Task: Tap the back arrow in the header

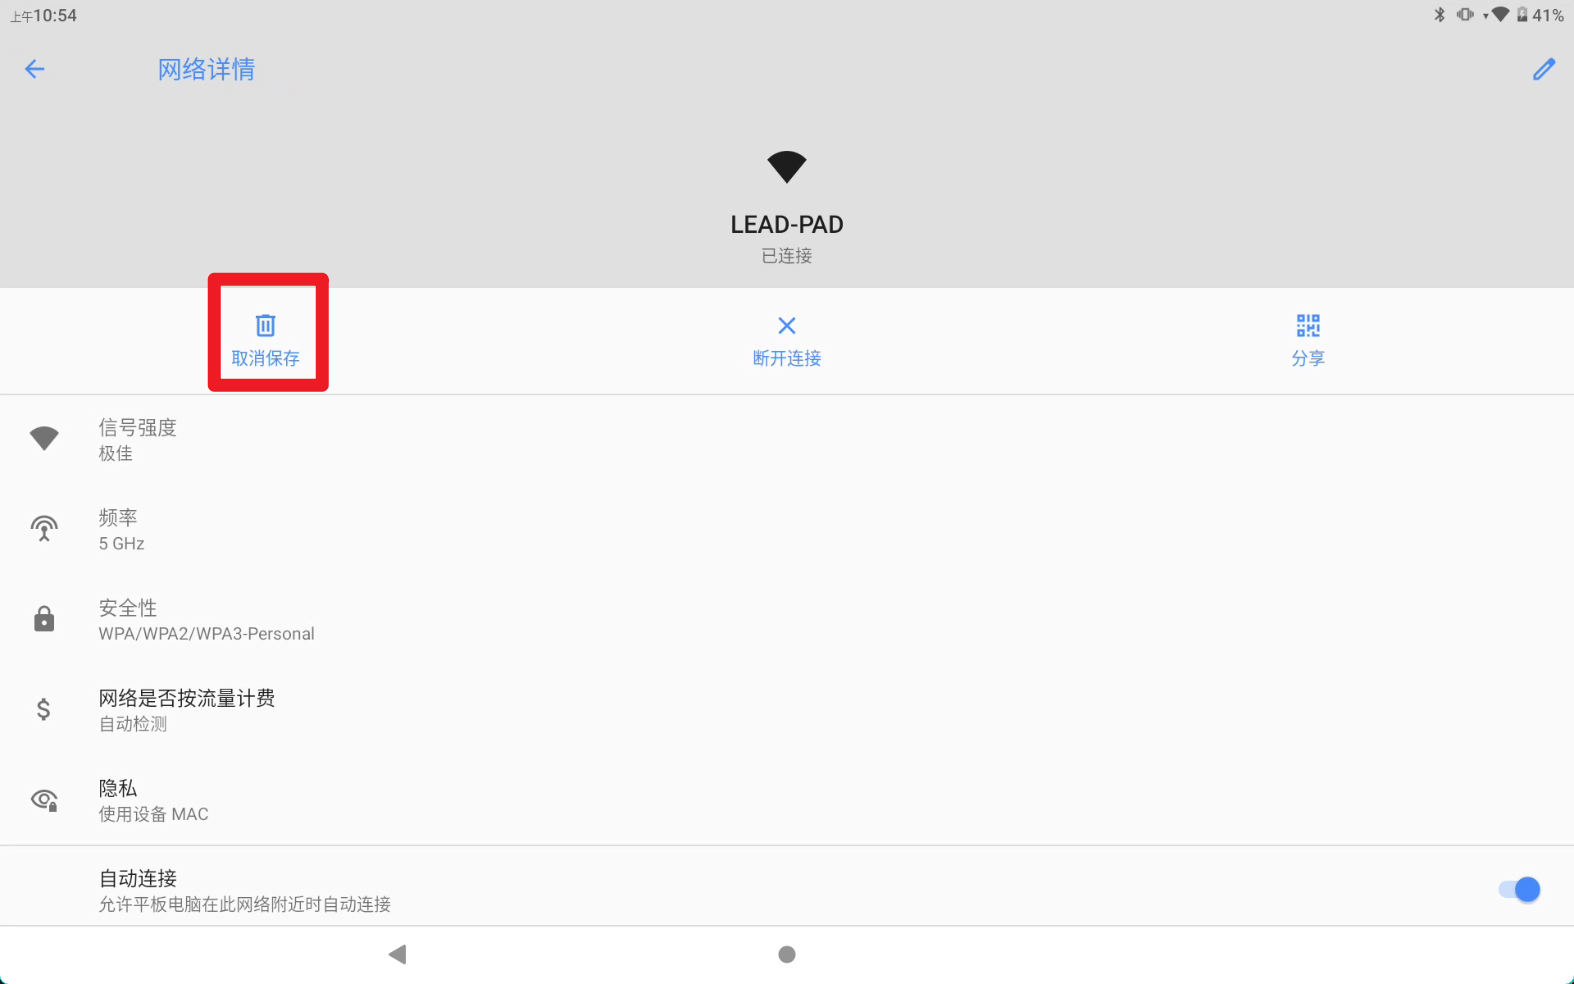Action: (x=35, y=69)
